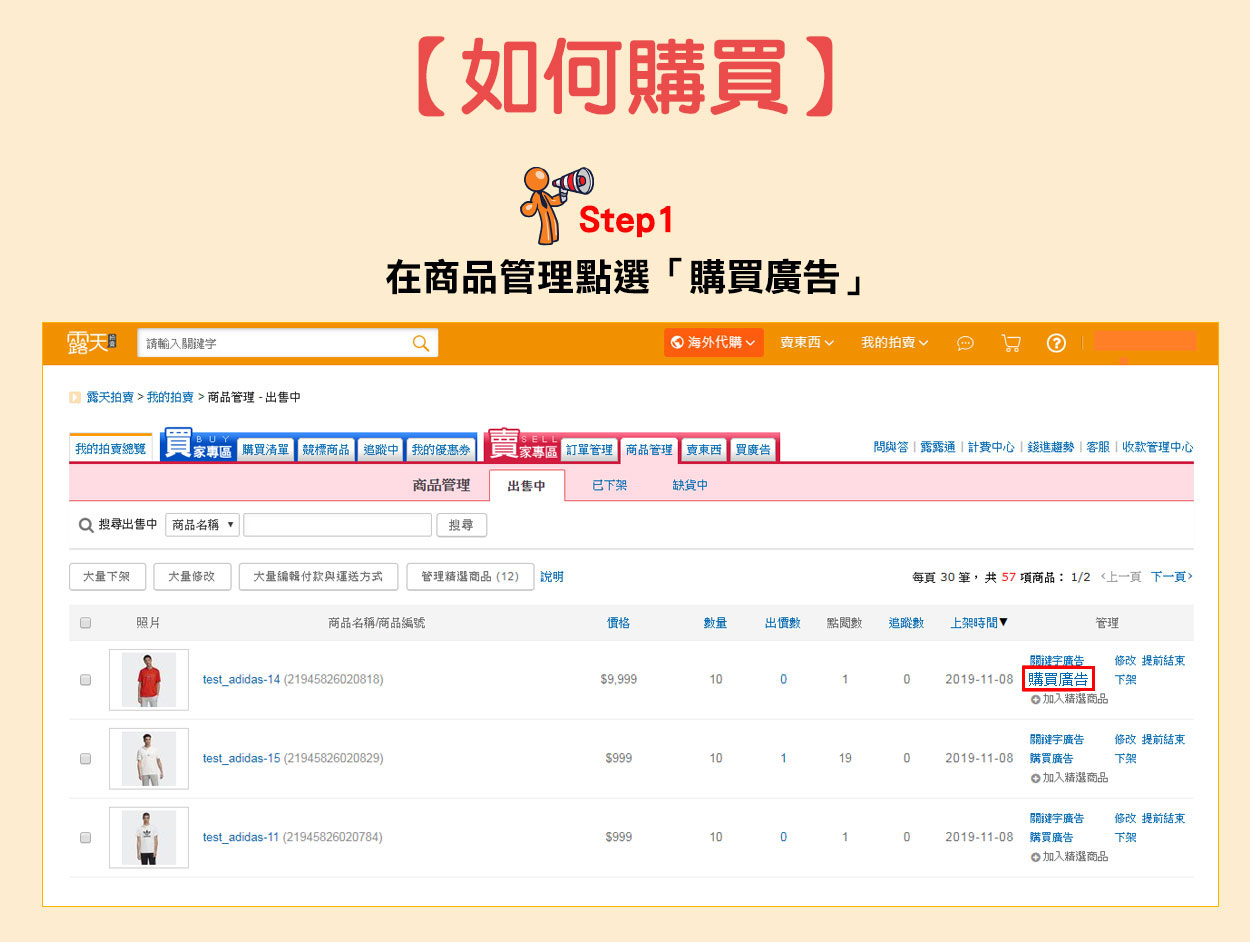The width and height of the screenshot is (1250, 942).
Task: Click the 買家專區 buyer zone badge
Action: (198, 446)
